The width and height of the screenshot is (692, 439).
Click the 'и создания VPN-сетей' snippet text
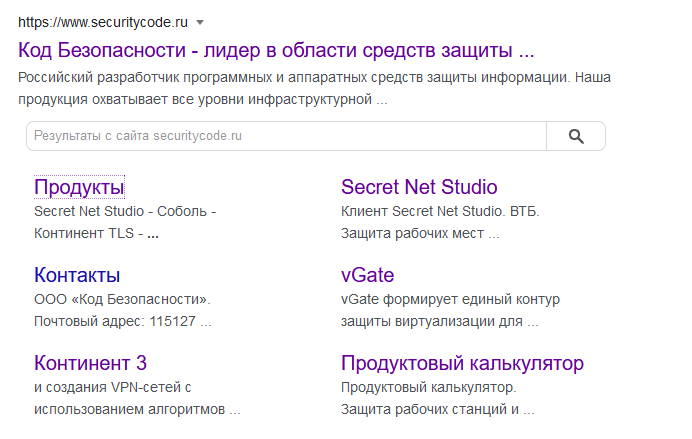pos(112,386)
